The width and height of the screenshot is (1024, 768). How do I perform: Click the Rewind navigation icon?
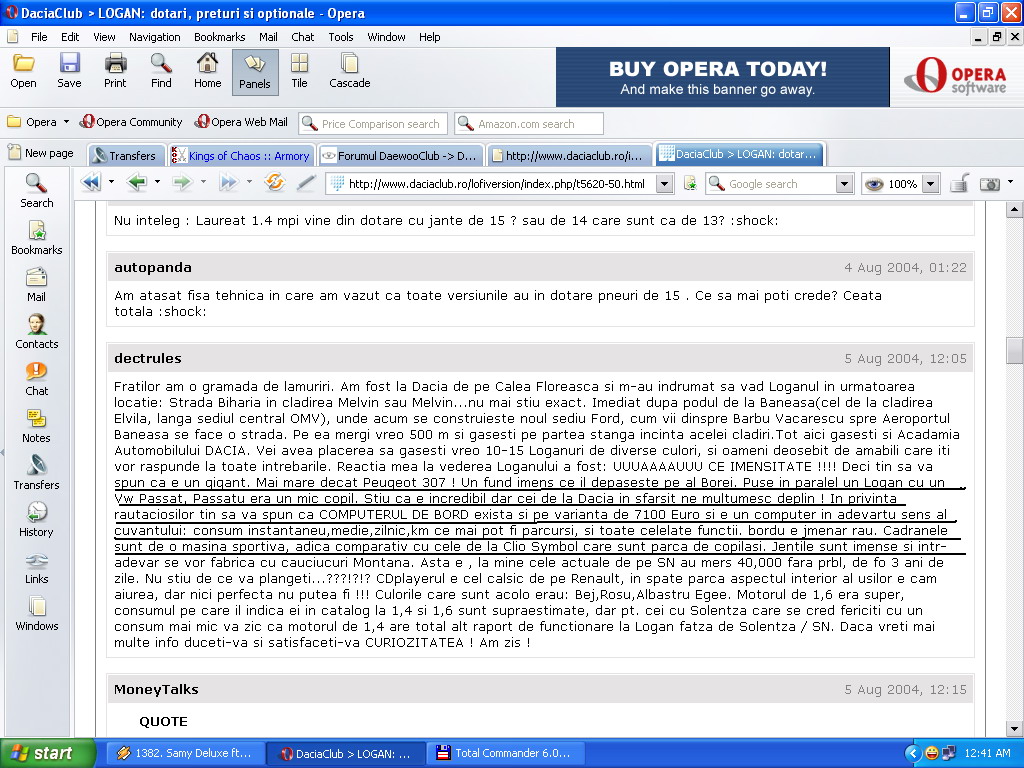[90, 183]
